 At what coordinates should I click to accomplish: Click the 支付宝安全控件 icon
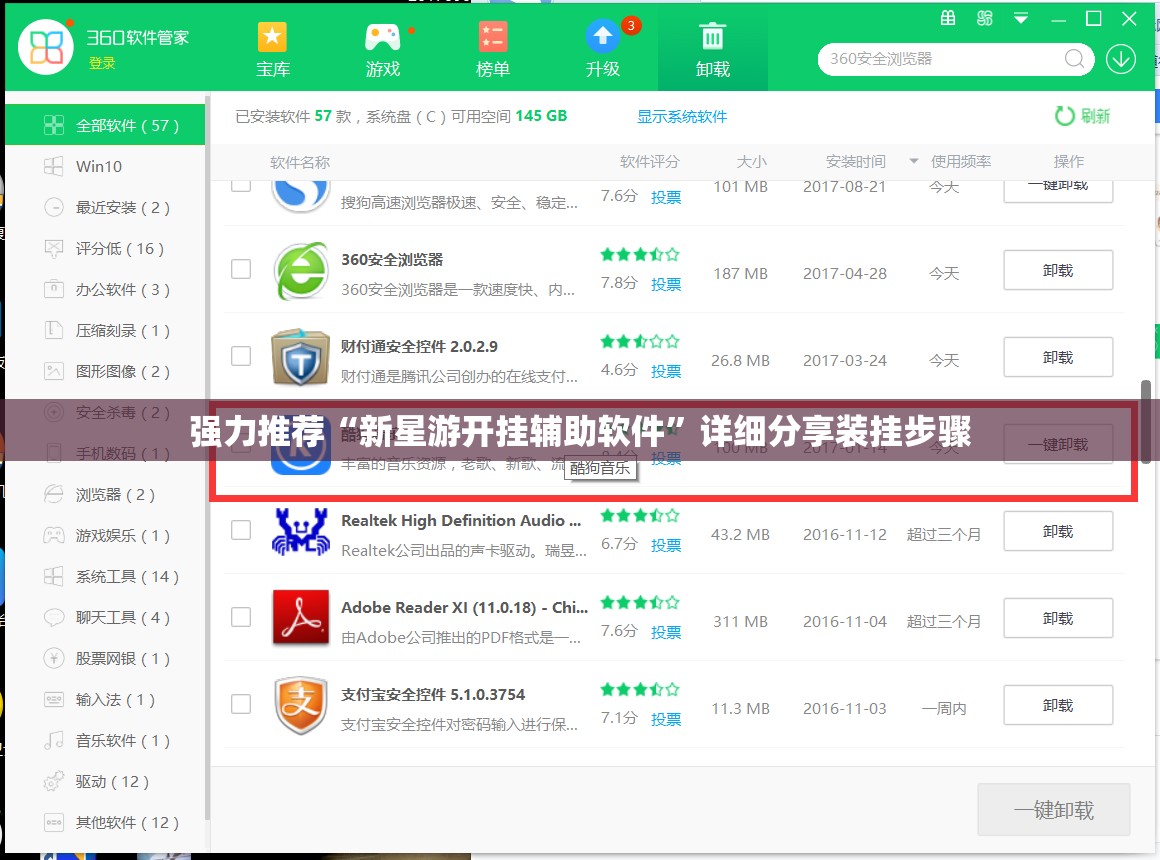(300, 705)
